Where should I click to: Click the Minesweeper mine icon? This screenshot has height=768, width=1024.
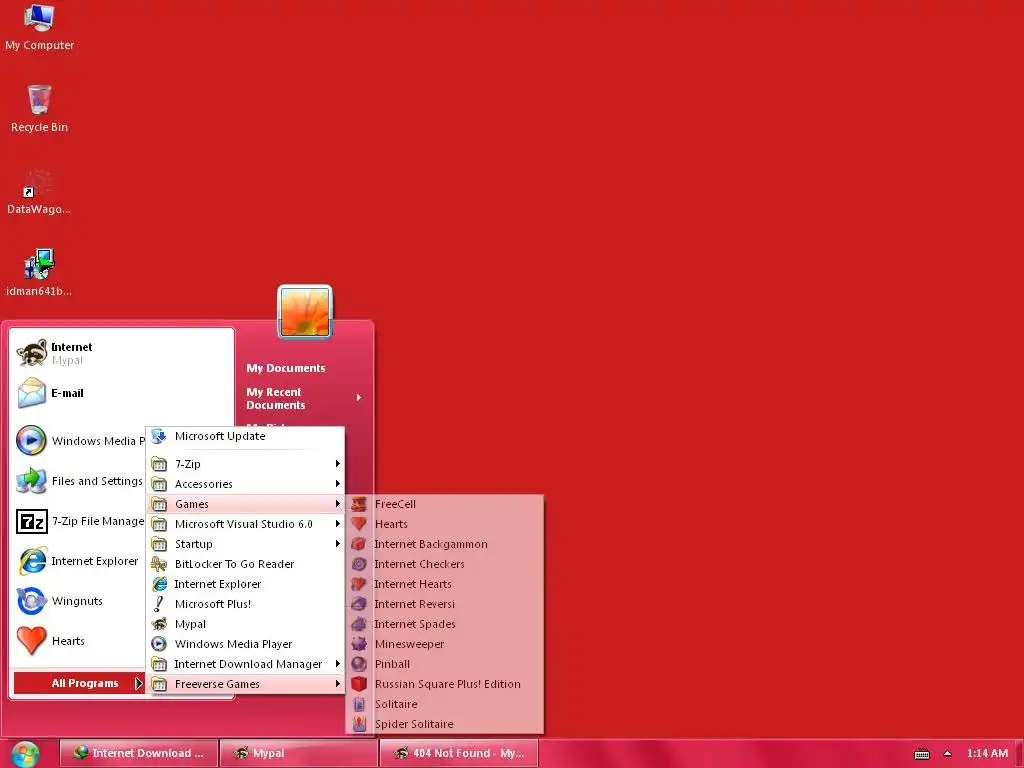359,644
